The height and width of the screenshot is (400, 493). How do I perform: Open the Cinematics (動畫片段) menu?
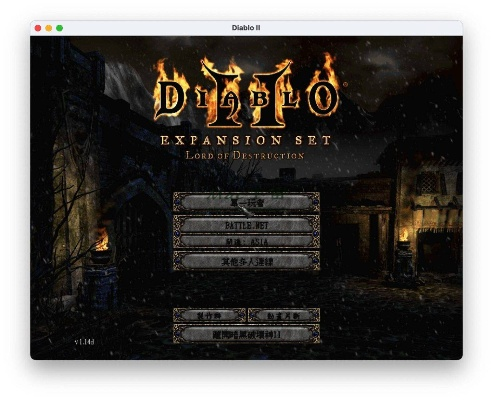pyautogui.click(x=284, y=315)
